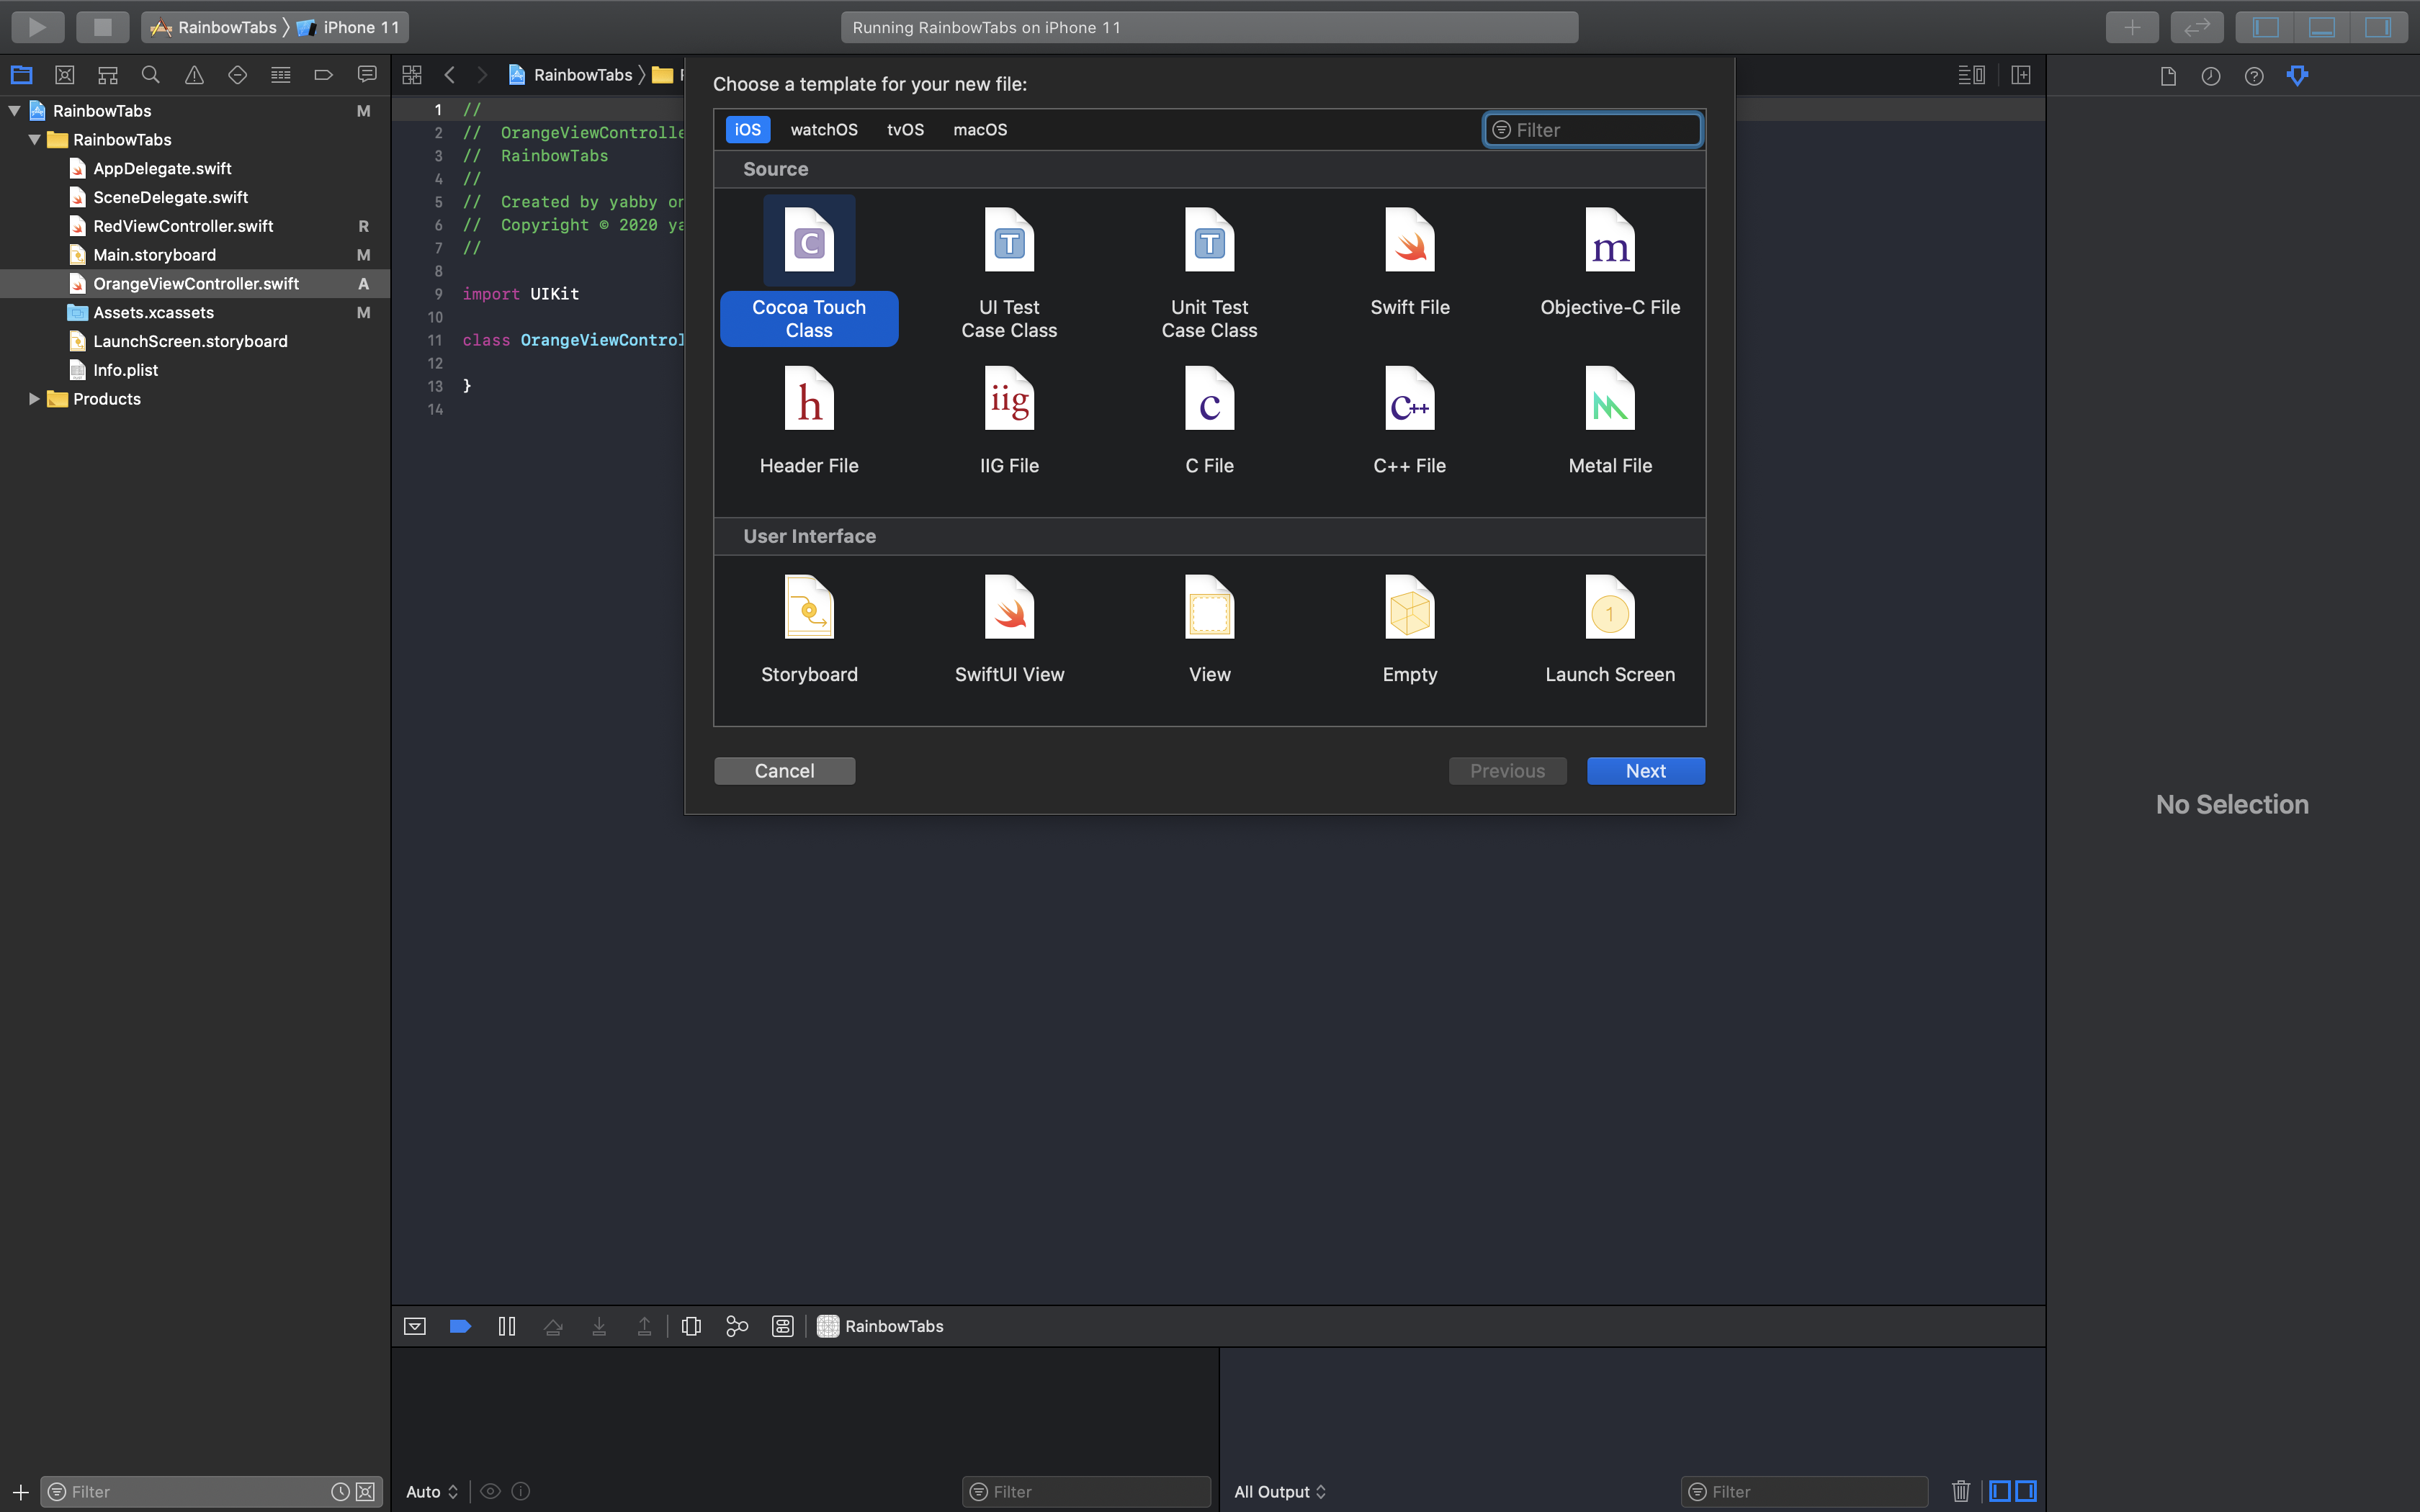2420x1512 pixels.
Task: Stop running RainbowTabs
Action: 103,27
